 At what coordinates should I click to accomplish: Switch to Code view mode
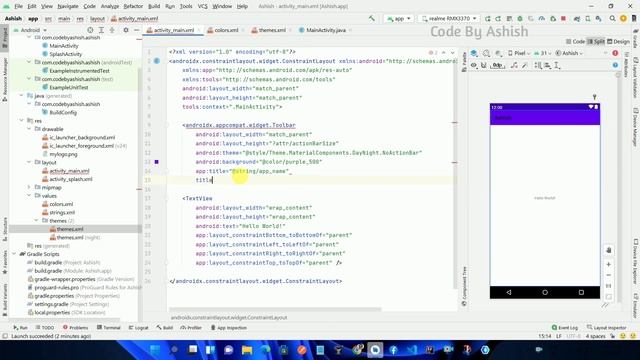point(576,42)
